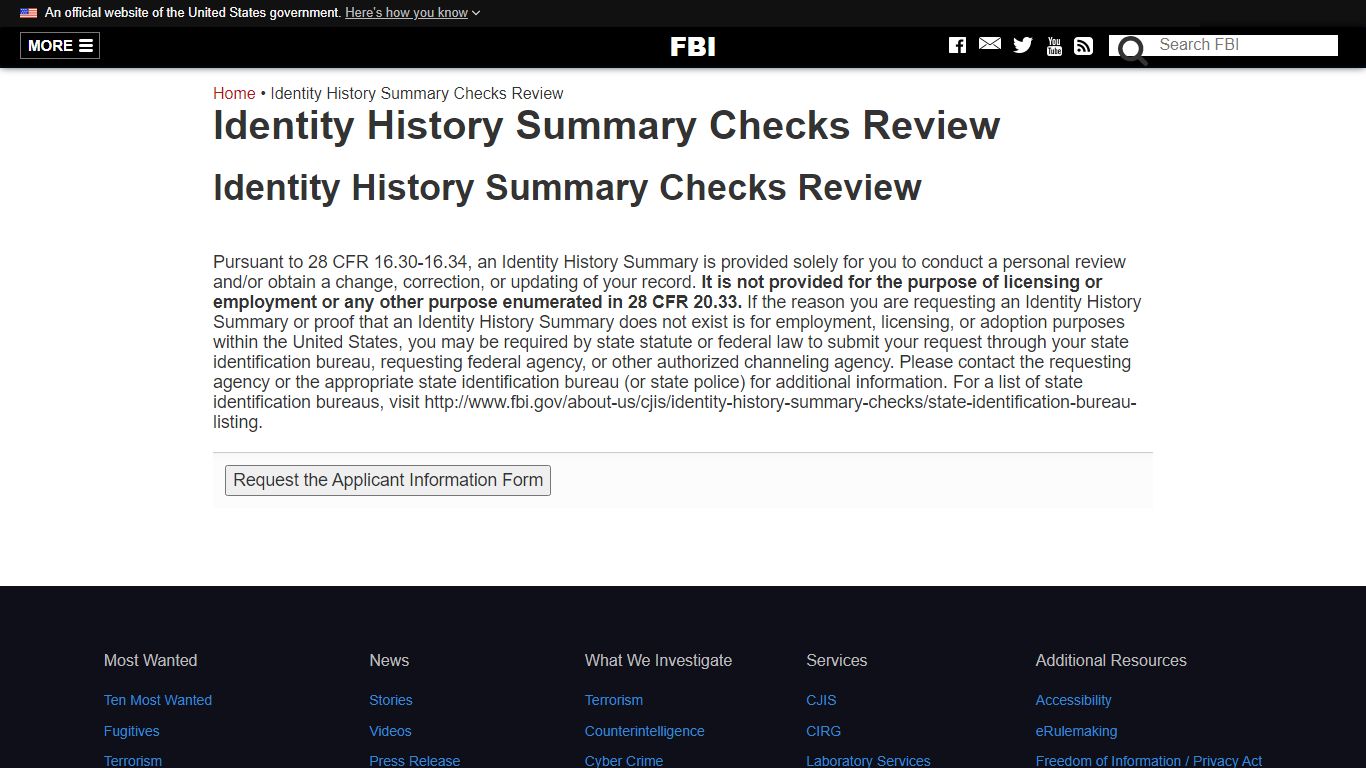Click the search magnifying glass icon
Image resolution: width=1366 pixels, height=768 pixels.
coord(1132,49)
